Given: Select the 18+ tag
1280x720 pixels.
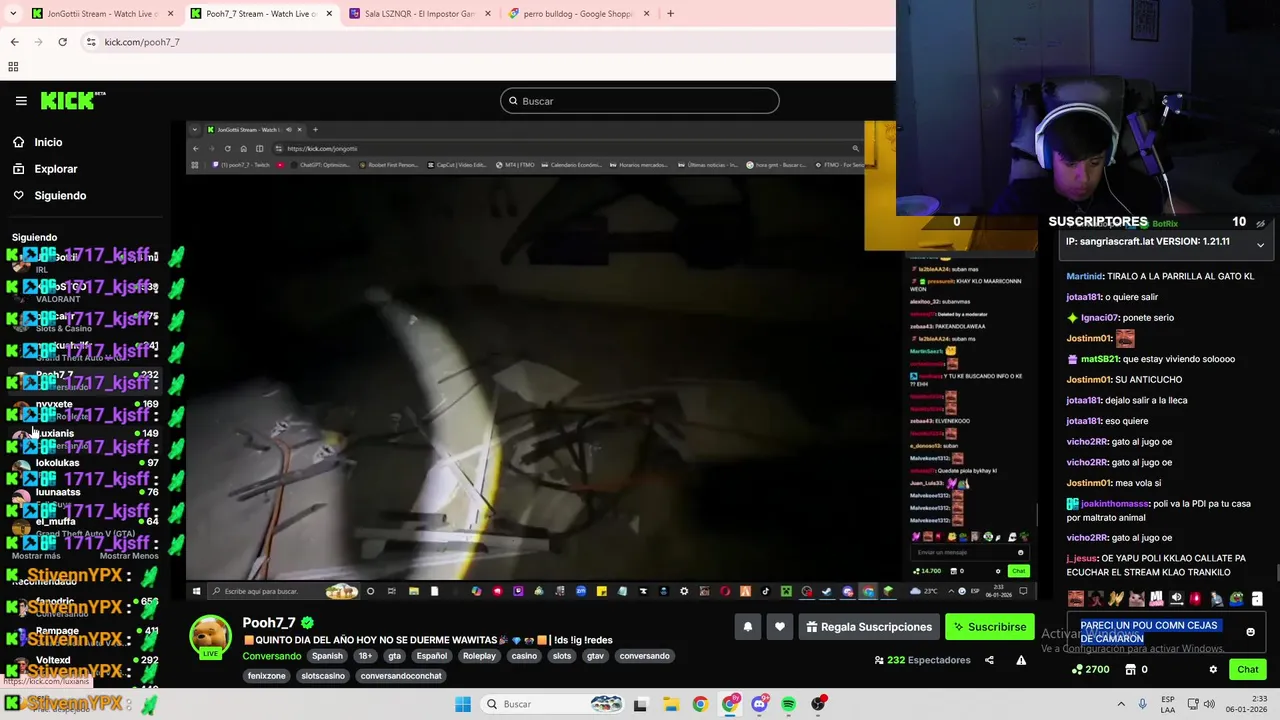Looking at the screenshot, I should (365, 656).
